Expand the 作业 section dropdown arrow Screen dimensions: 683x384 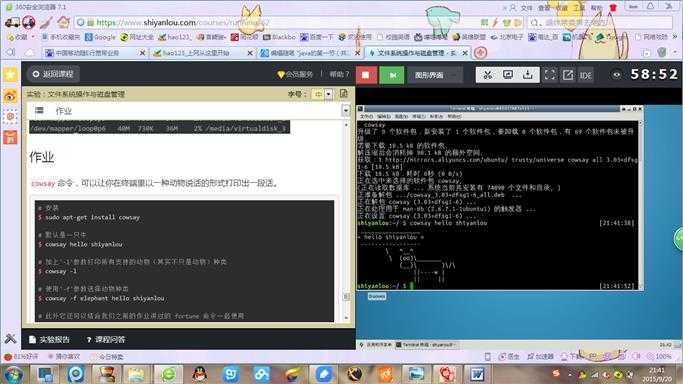[345, 111]
